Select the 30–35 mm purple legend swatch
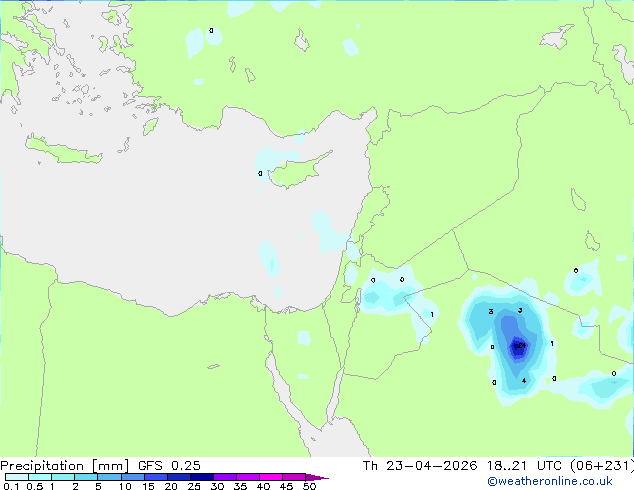Viewport: 634px width, 490px height. click(x=225, y=477)
